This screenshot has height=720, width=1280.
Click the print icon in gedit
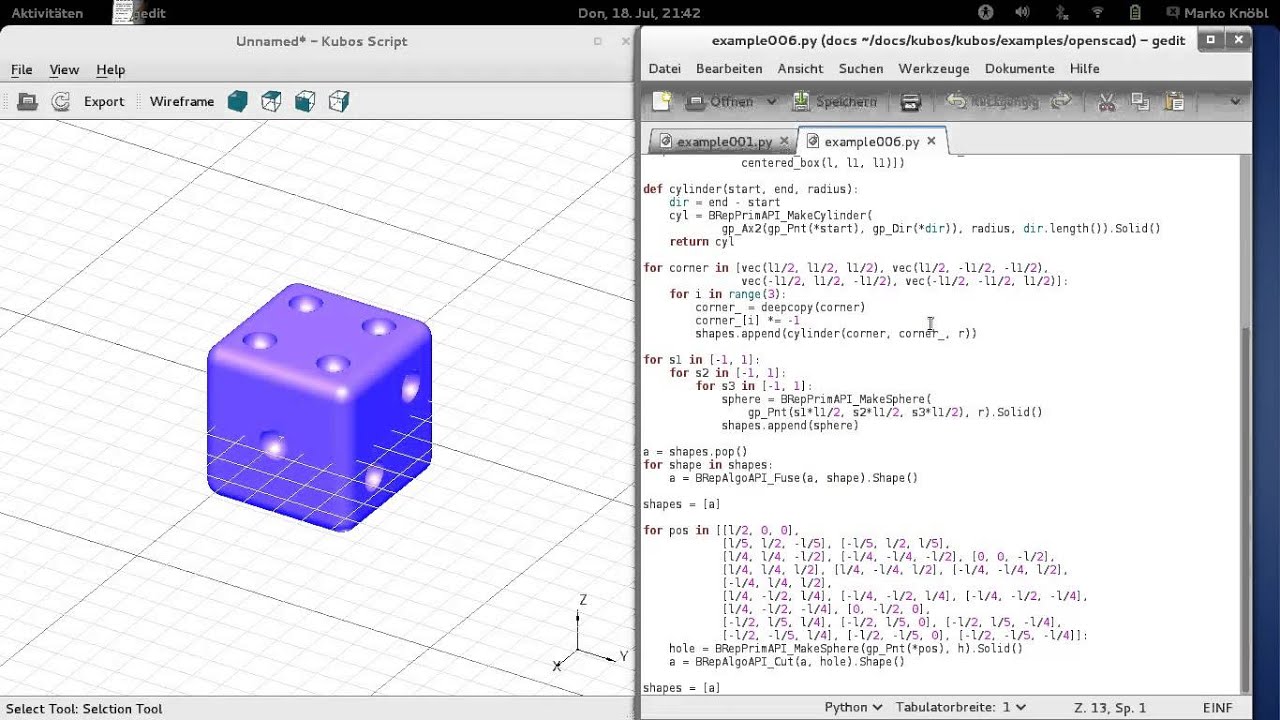(x=910, y=102)
